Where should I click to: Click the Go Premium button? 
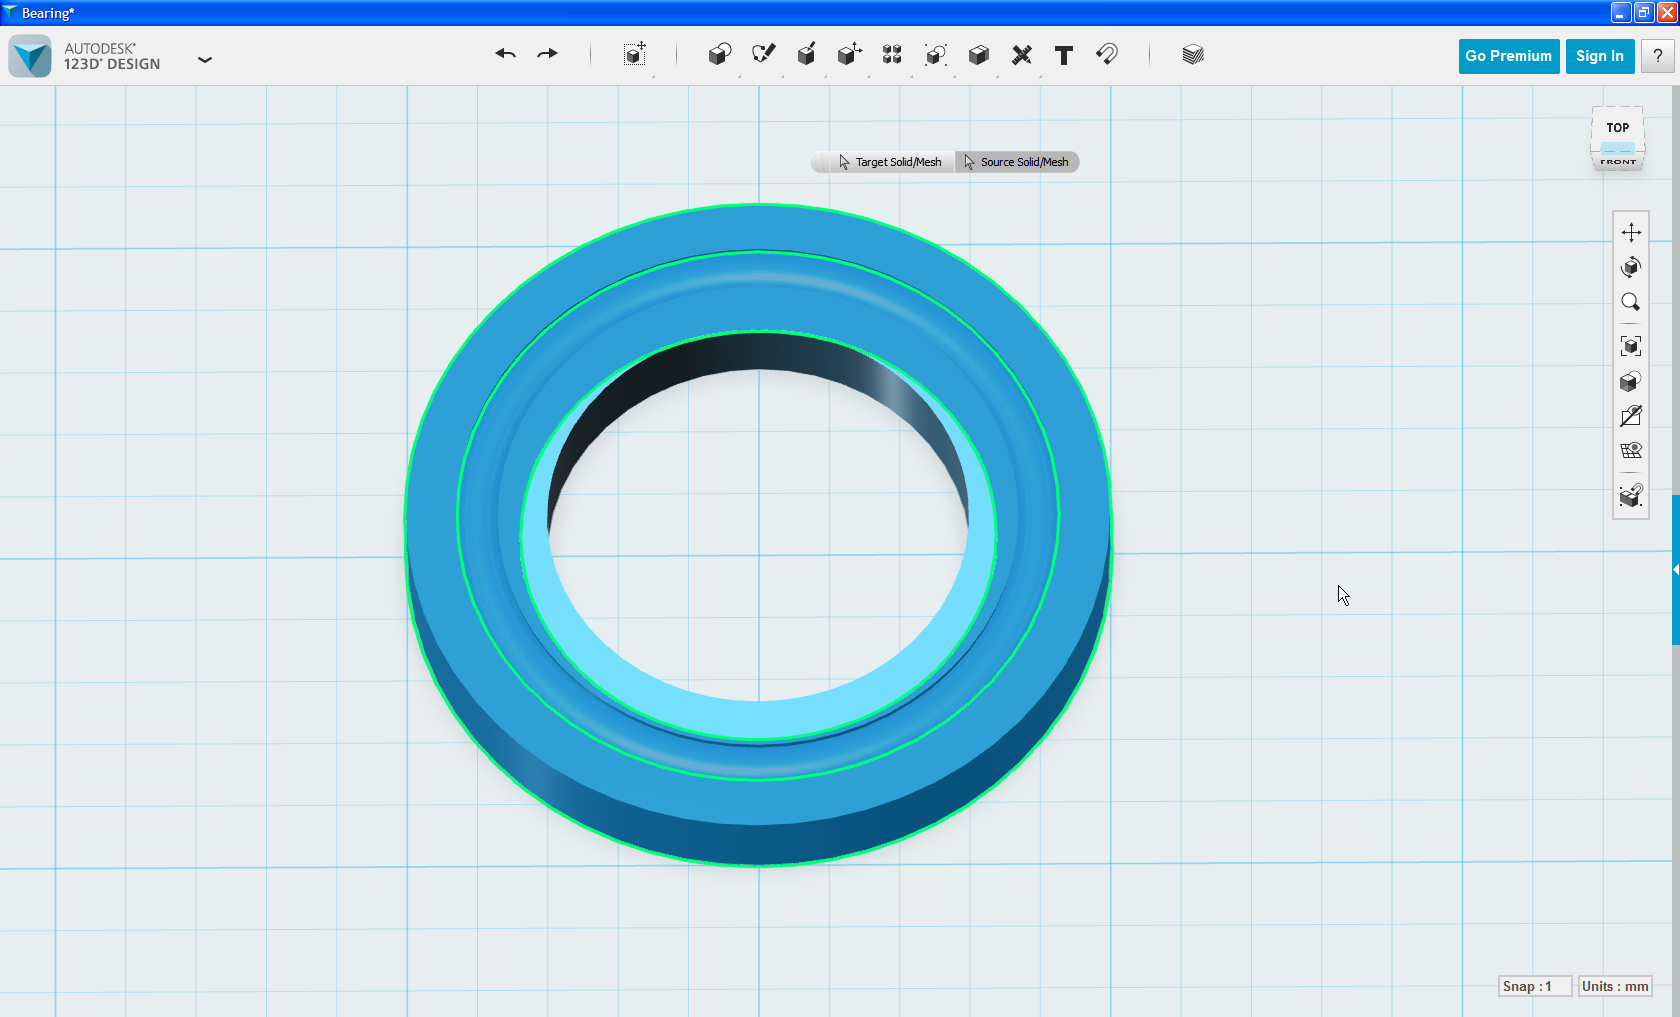1508,56
